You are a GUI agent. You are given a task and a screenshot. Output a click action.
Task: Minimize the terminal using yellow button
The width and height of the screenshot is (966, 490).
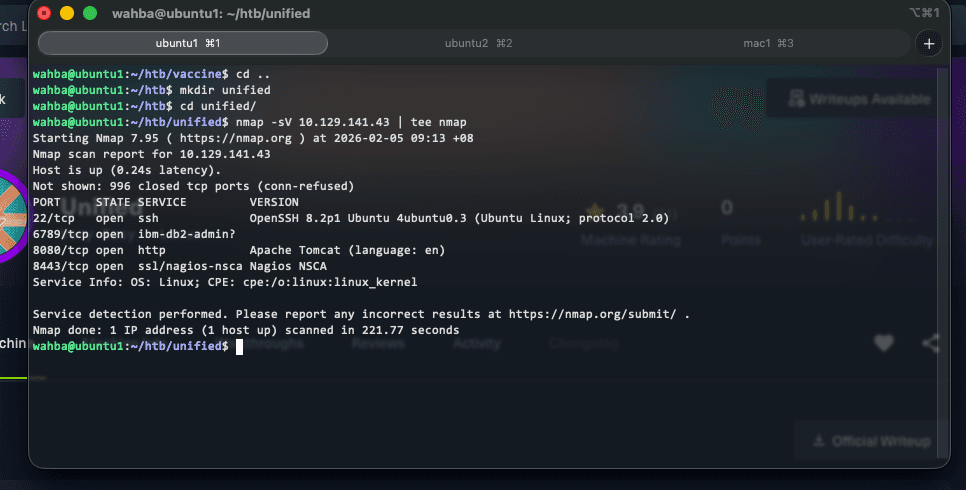pyautogui.click(x=67, y=13)
